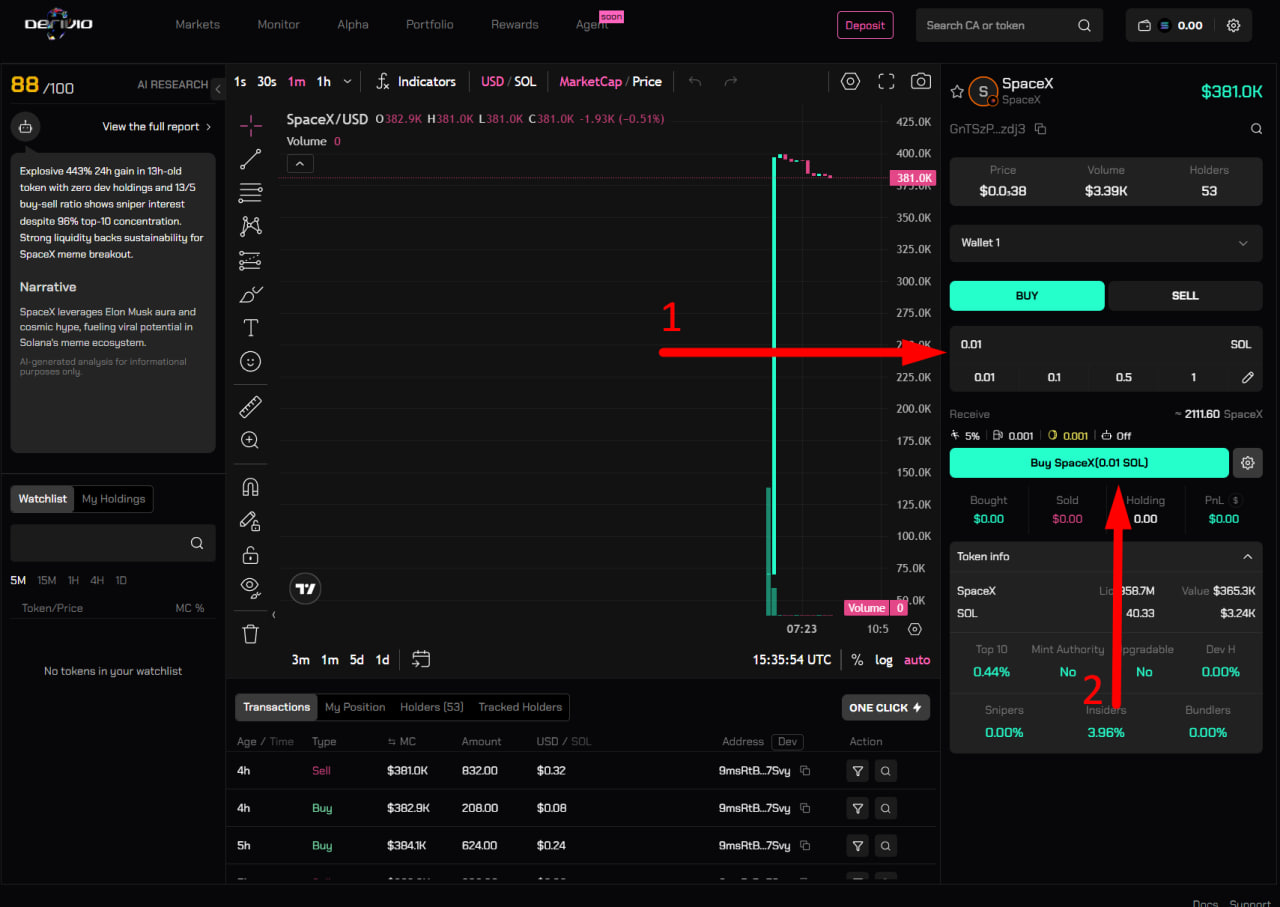Open the My Position tab
The width and height of the screenshot is (1280, 907).
(x=355, y=707)
